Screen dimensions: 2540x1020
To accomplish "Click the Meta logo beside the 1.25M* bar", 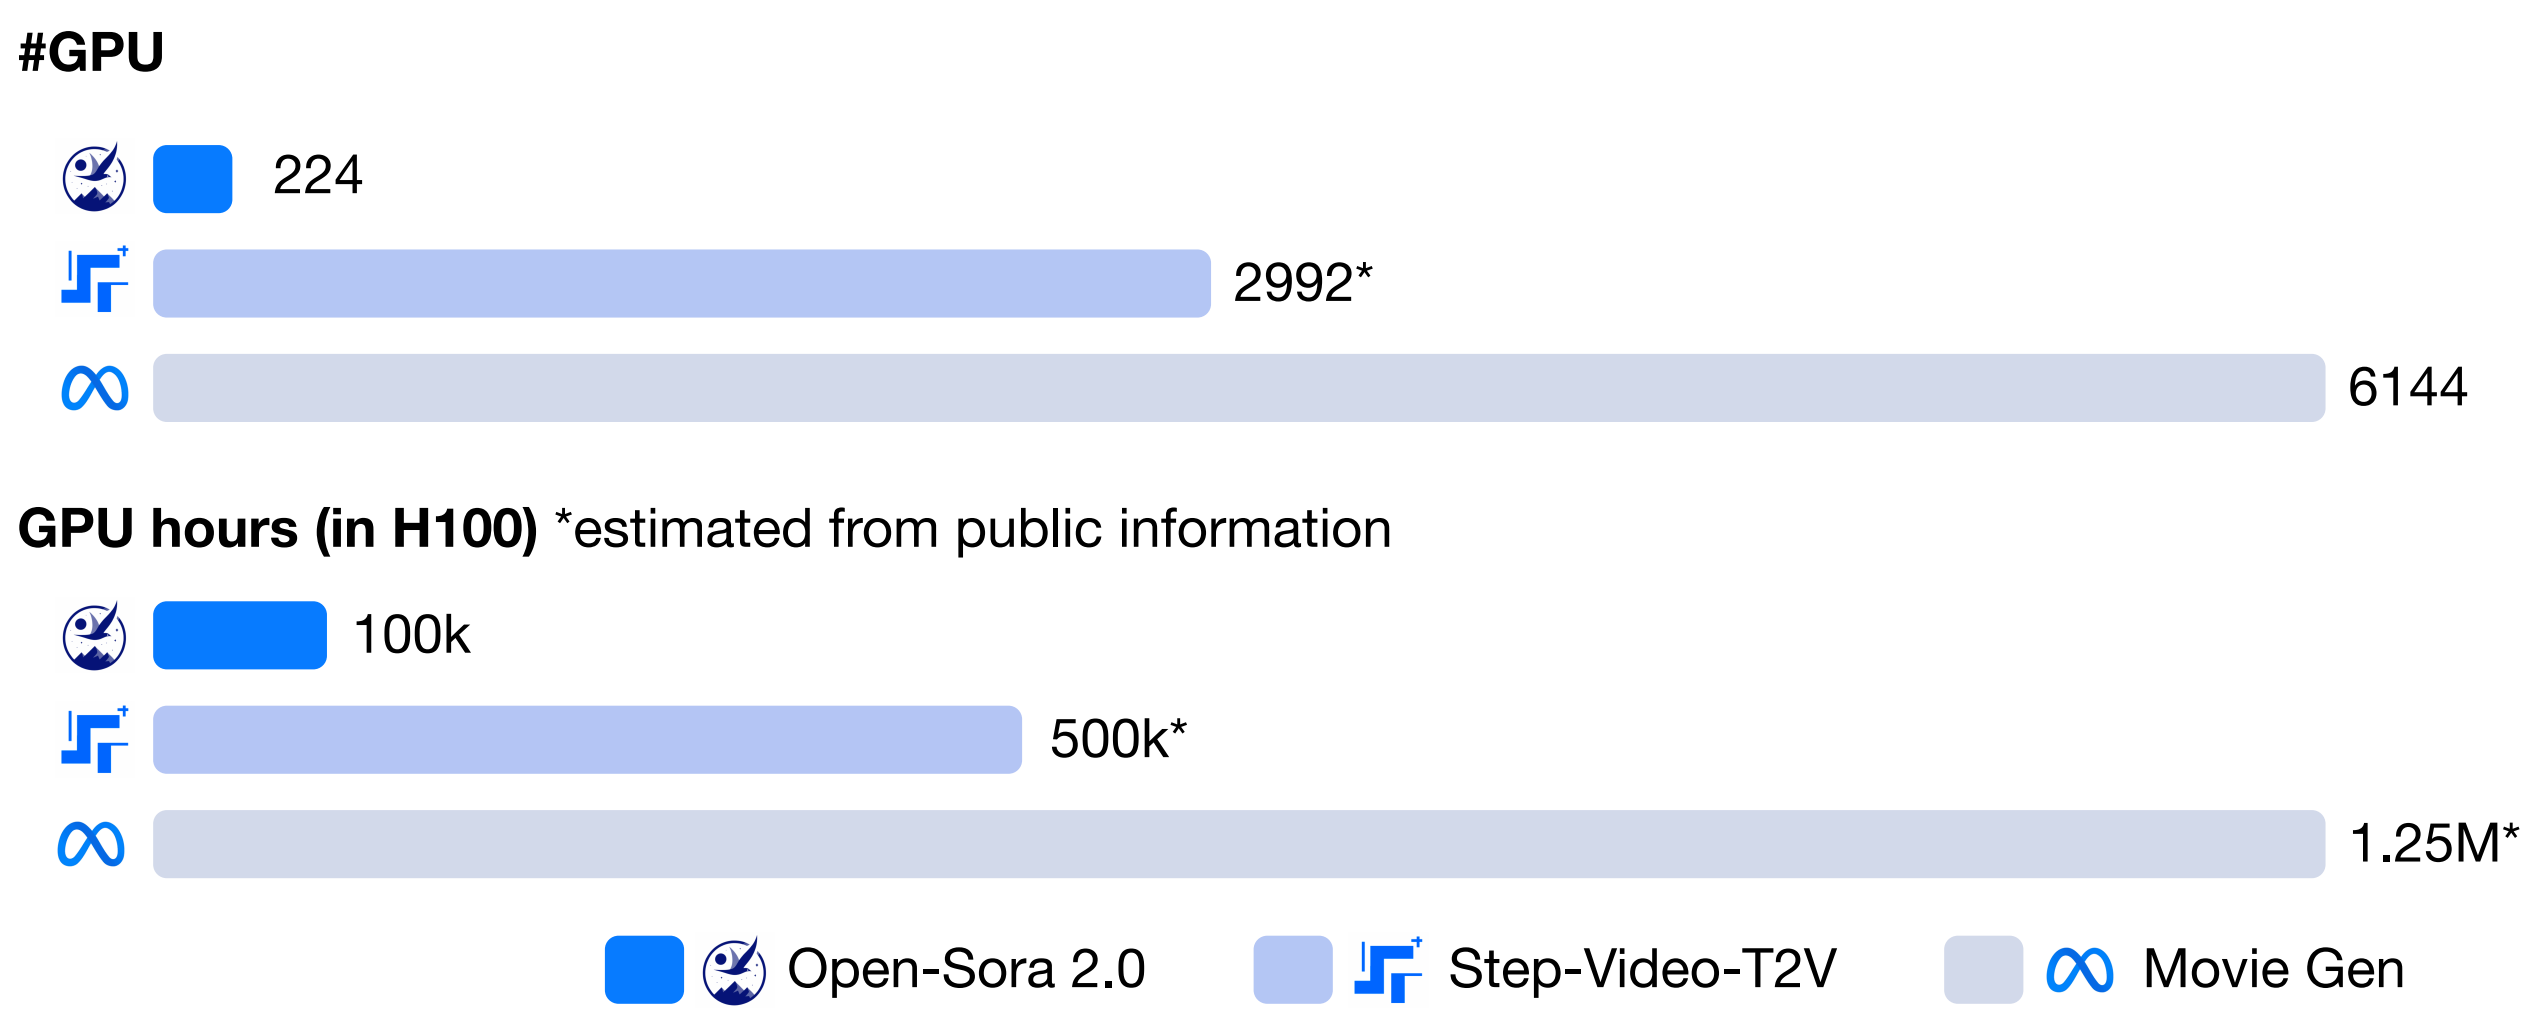I will coord(91,844).
